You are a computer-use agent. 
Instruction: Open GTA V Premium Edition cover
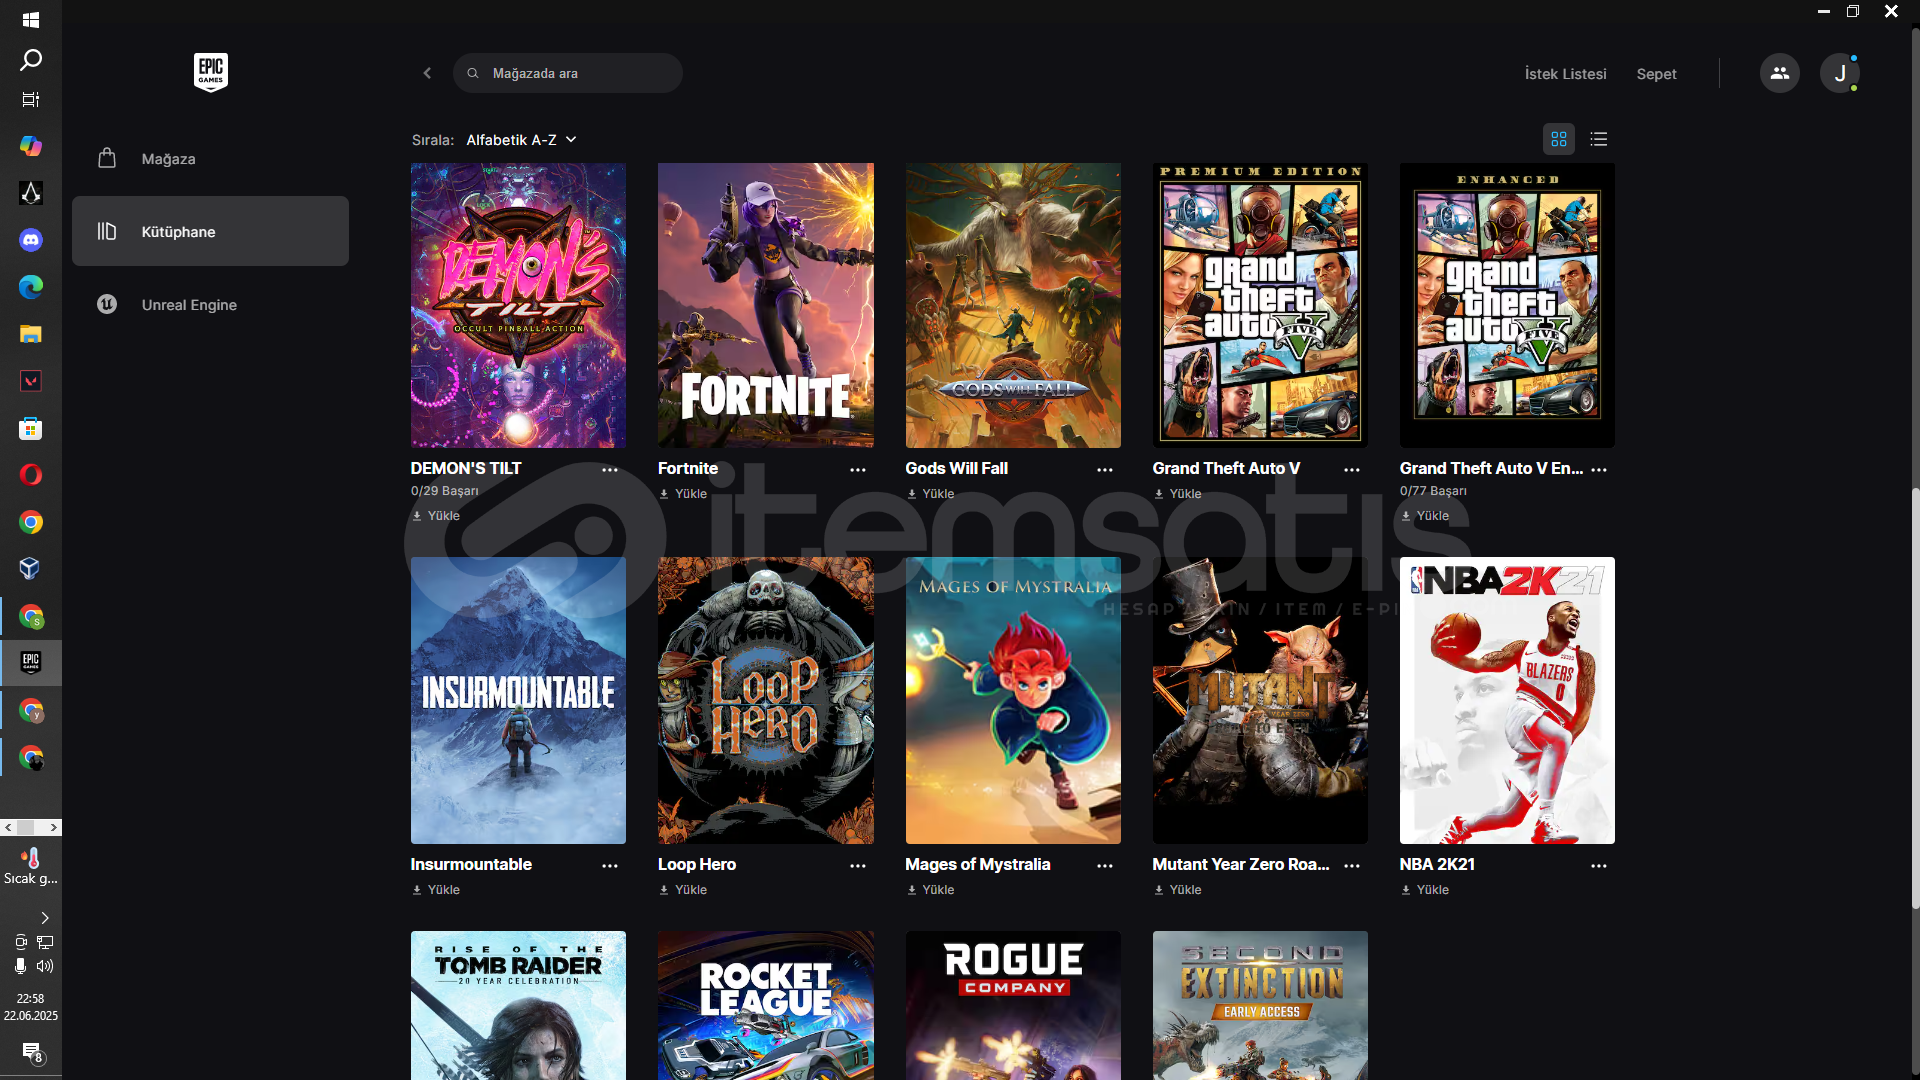pyautogui.click(x=1260, y=305)
